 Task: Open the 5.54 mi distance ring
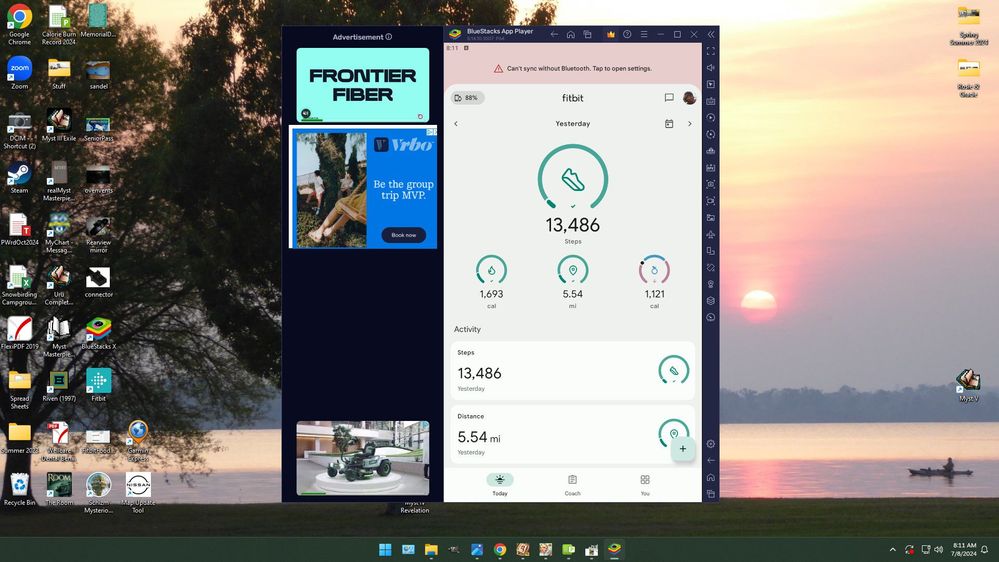573,270
